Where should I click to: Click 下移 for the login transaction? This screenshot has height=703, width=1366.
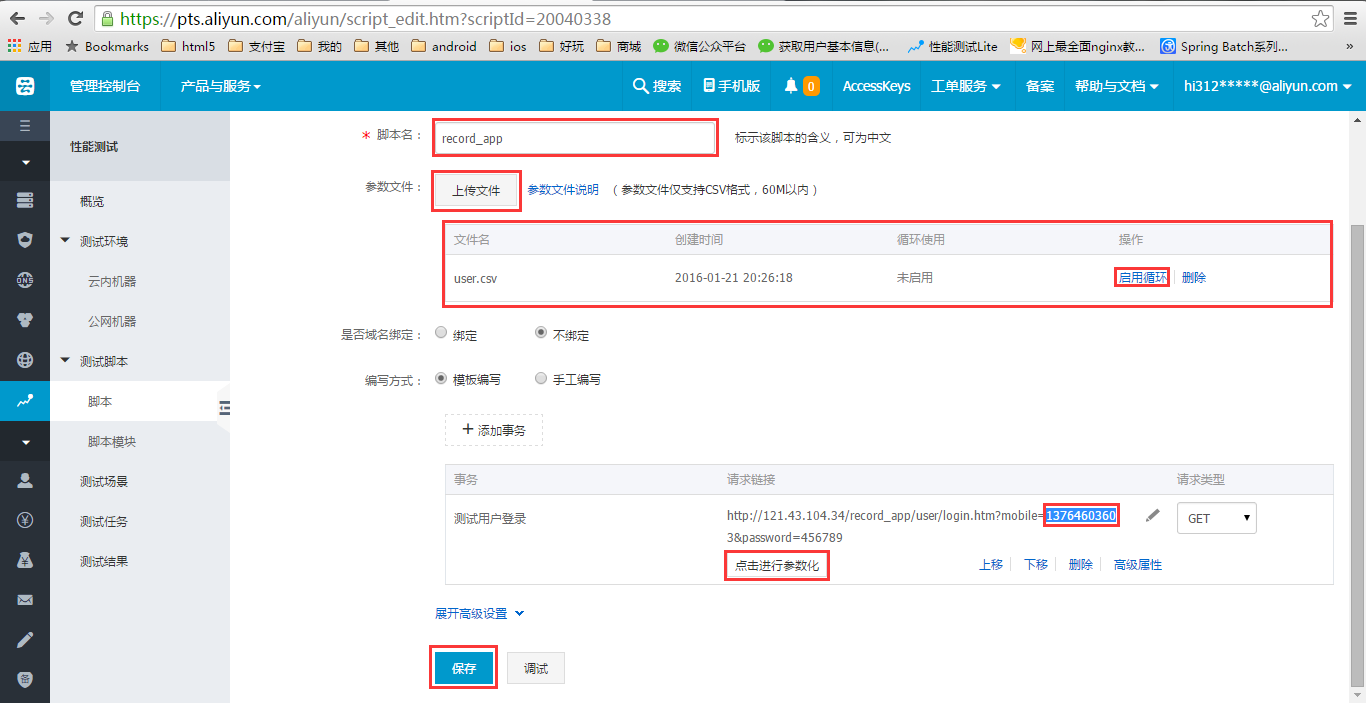[x=1036, y=564]
